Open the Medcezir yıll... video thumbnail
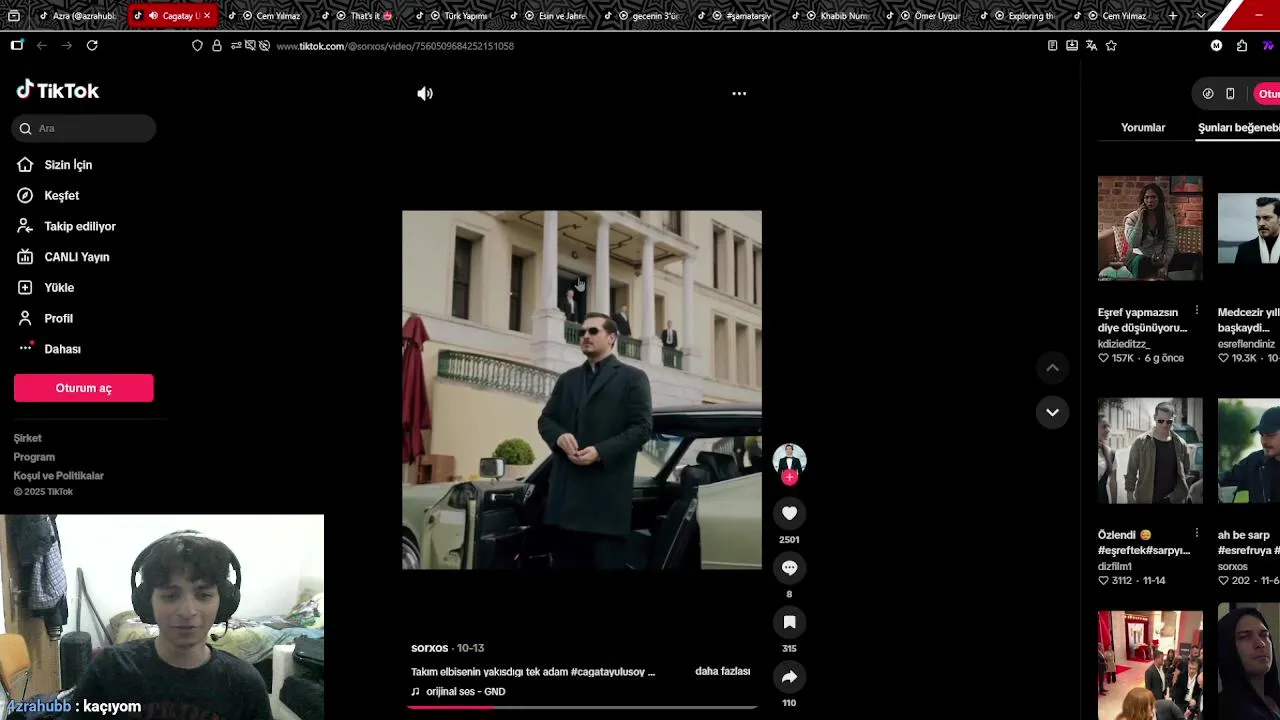The height and width of the screenshot is (720, 1280). click(x=1249, y=228)
